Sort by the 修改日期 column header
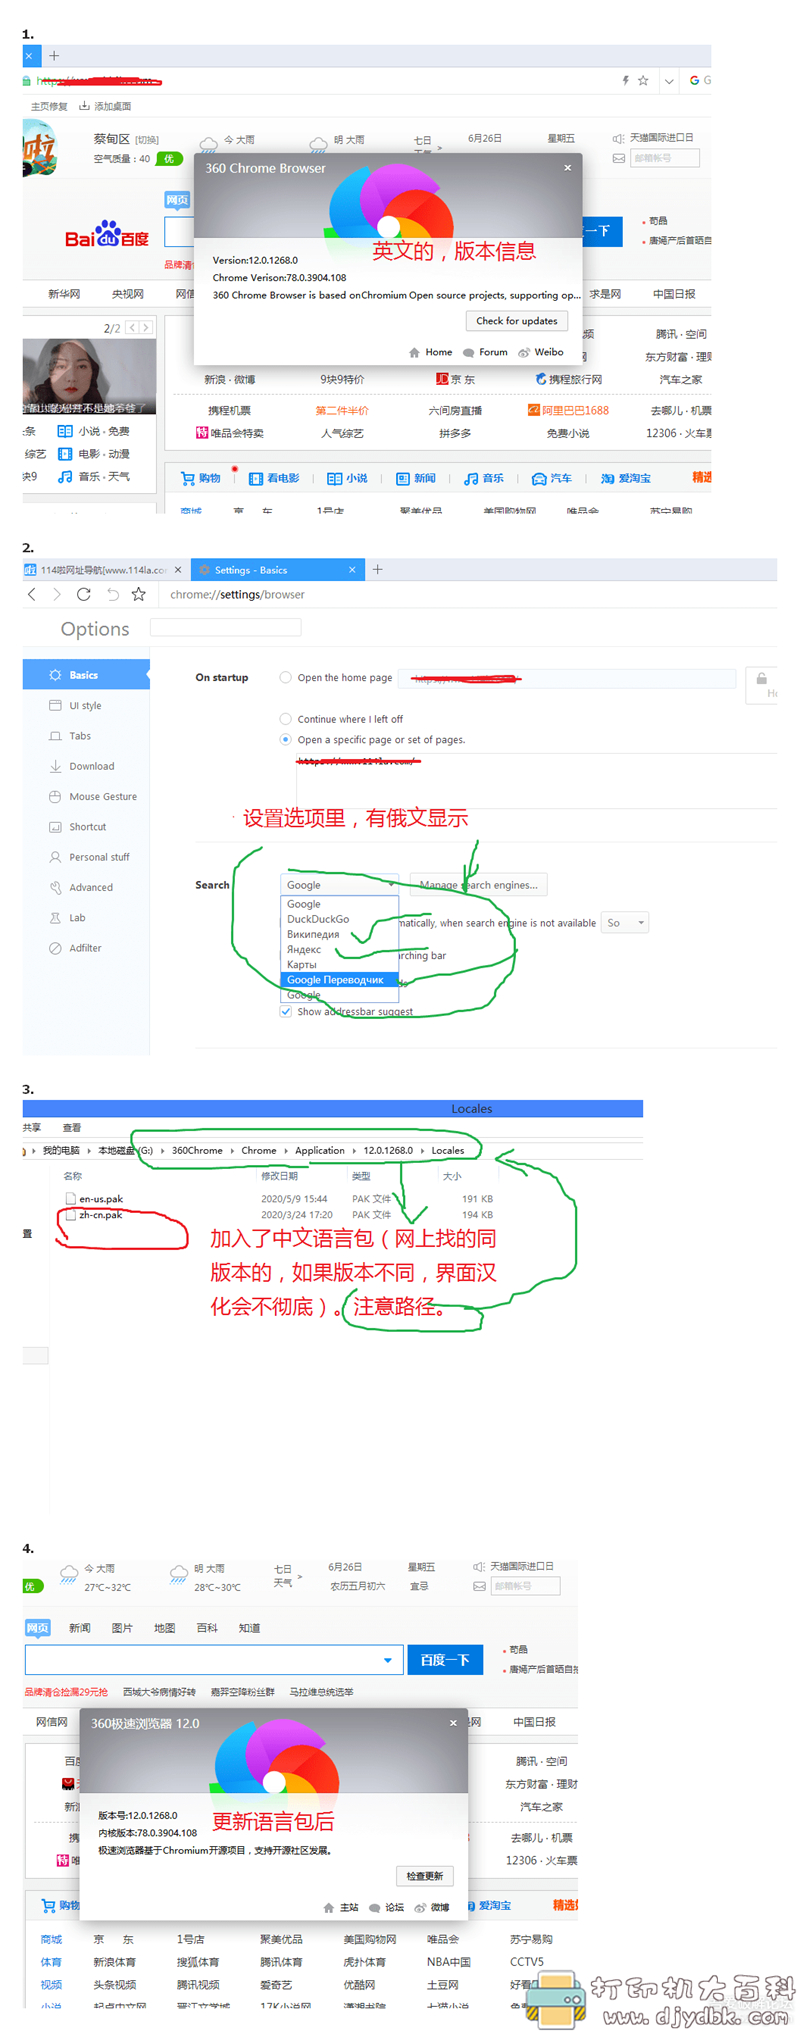800x2031 pixels. point(279,1176)
